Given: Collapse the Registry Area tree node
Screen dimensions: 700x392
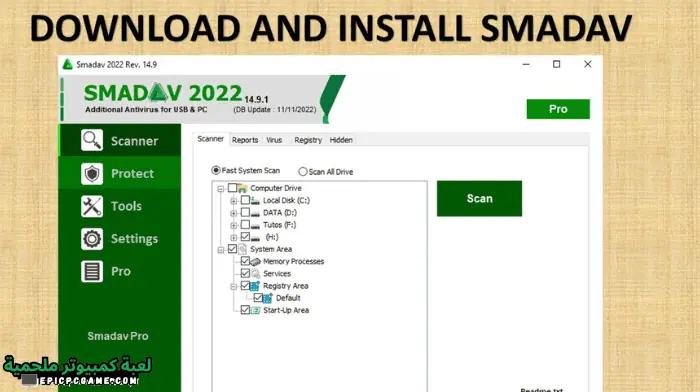Looking at the screenshot, I should [233, 287].
